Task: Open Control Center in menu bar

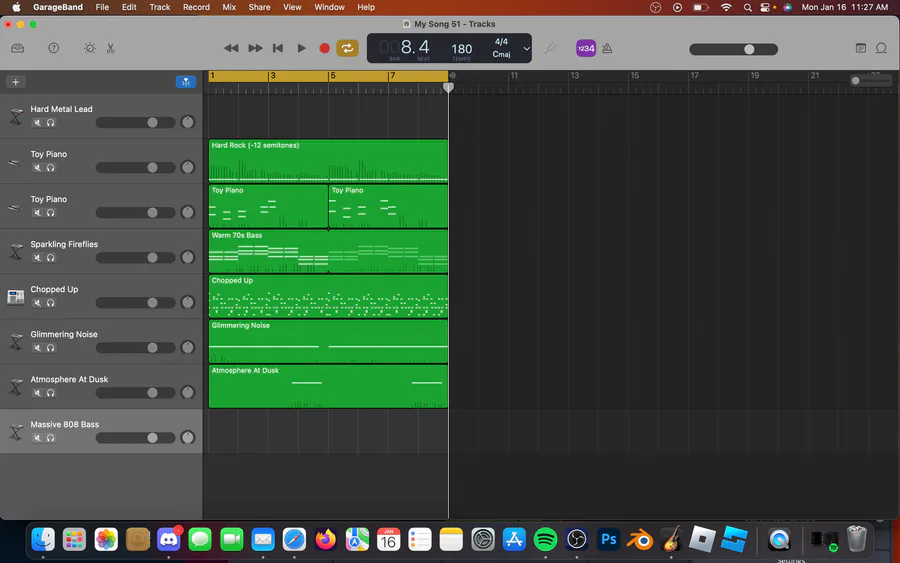Action: pyautogui.click(x=765, y=7)
